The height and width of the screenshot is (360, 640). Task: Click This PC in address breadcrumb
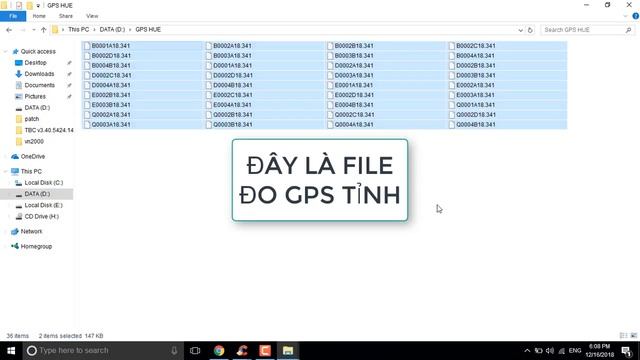[x=78, y=29]
